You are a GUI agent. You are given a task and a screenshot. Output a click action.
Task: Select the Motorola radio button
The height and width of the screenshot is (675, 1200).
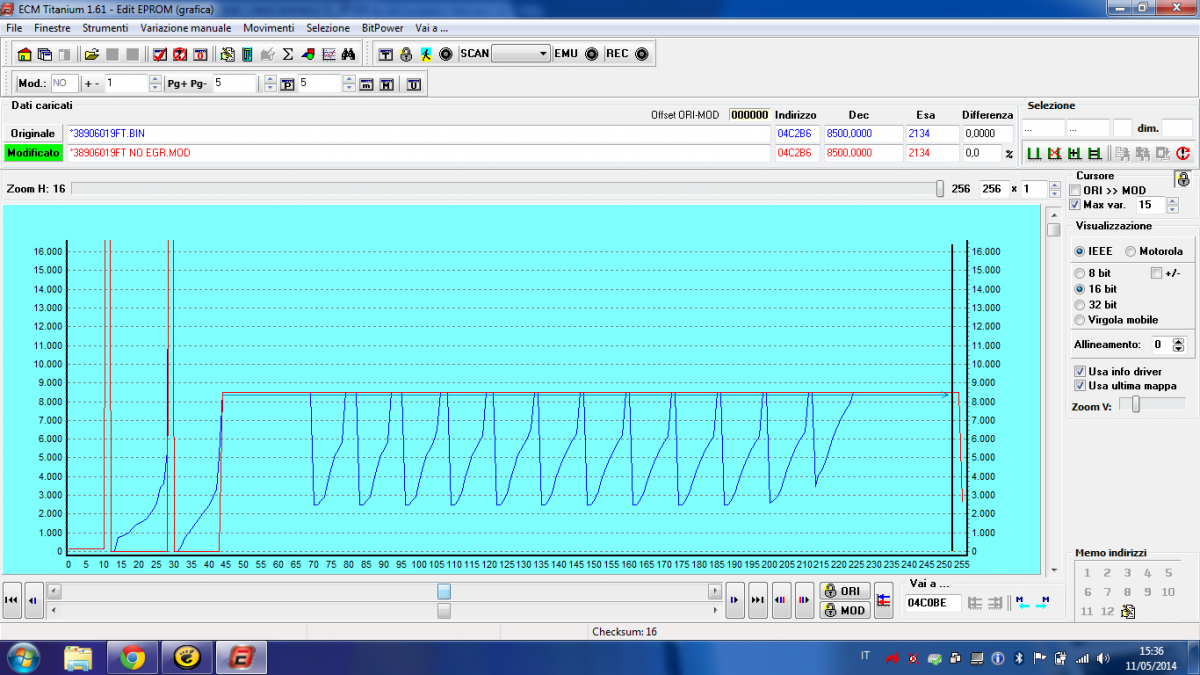point(1131,252)
